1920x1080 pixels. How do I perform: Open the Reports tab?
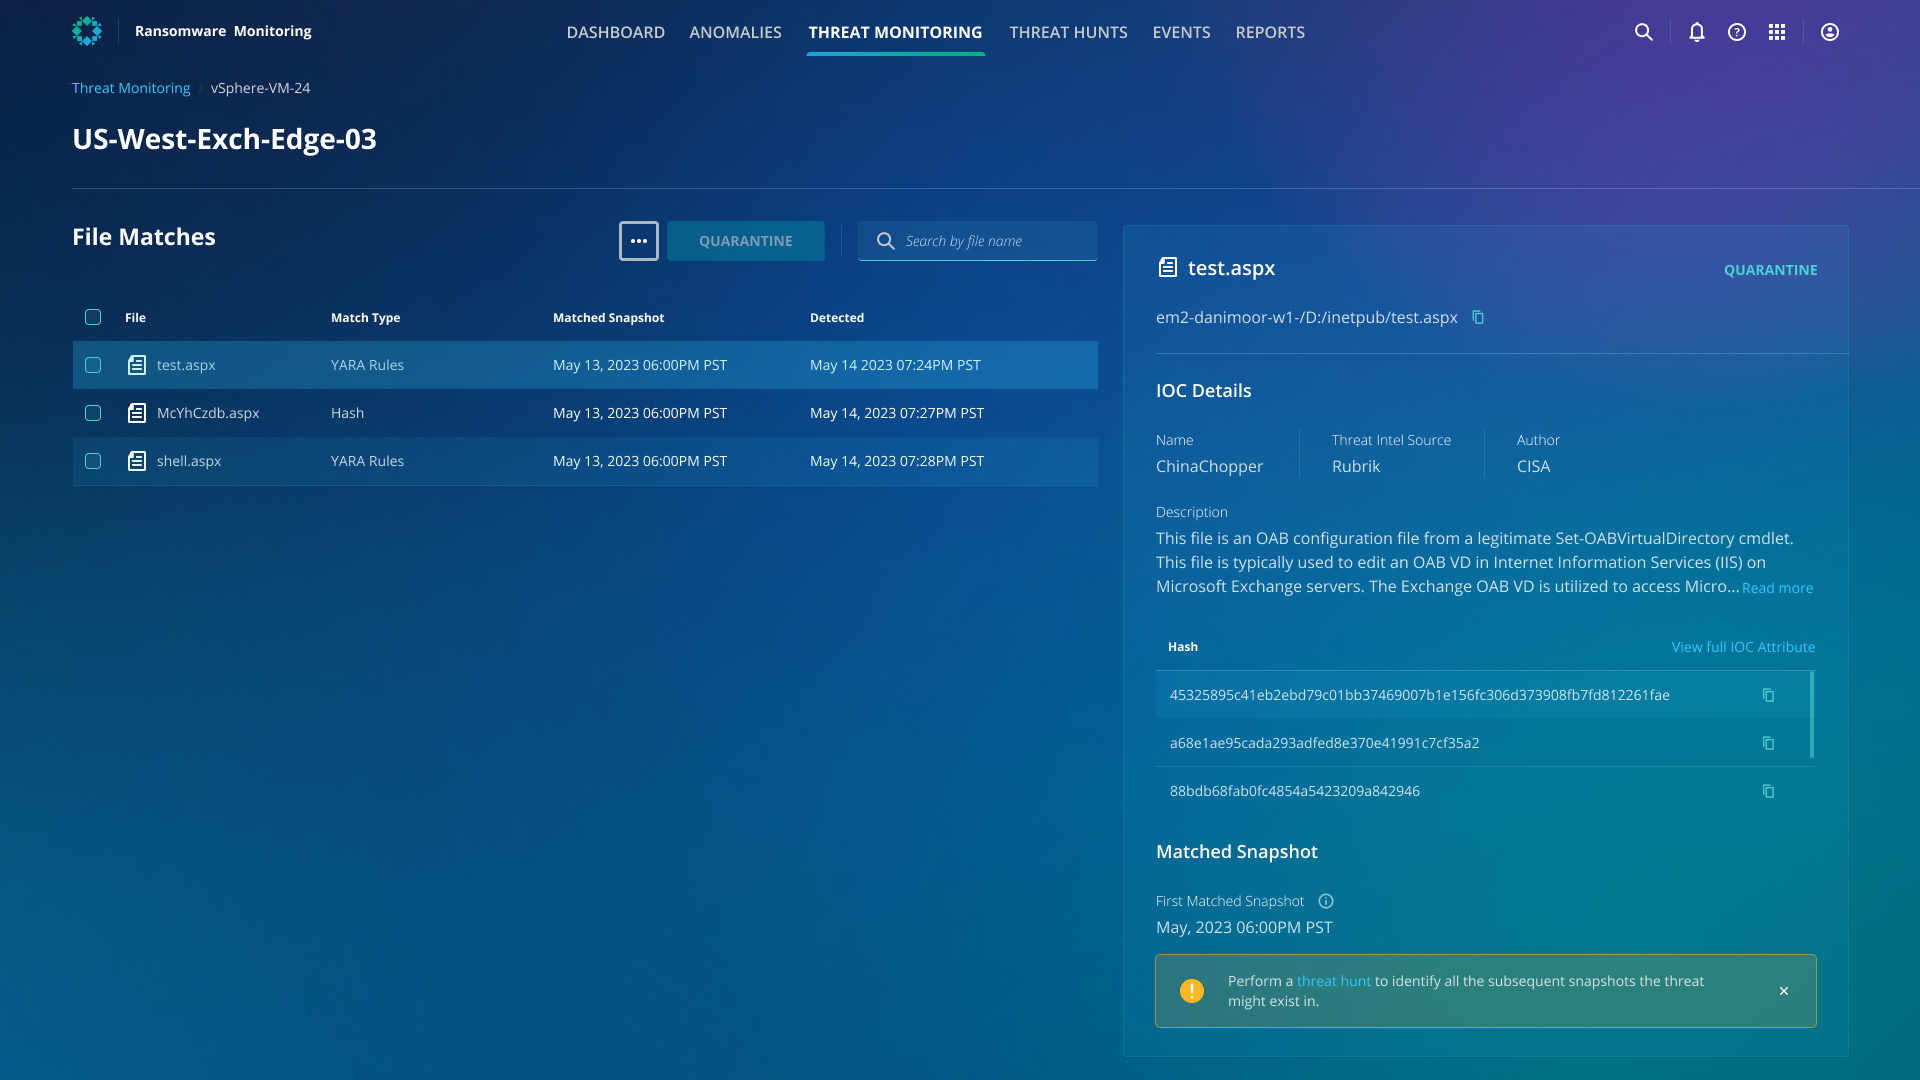[1270, 32]
